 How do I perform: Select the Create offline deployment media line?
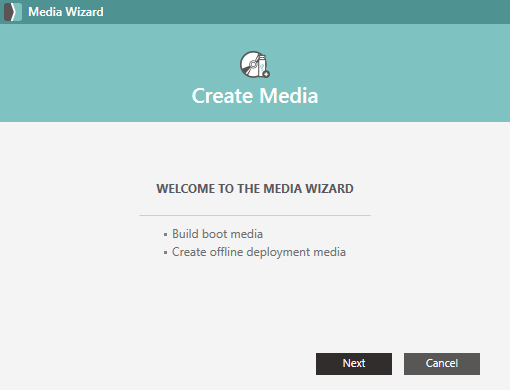tap(259, 252)
